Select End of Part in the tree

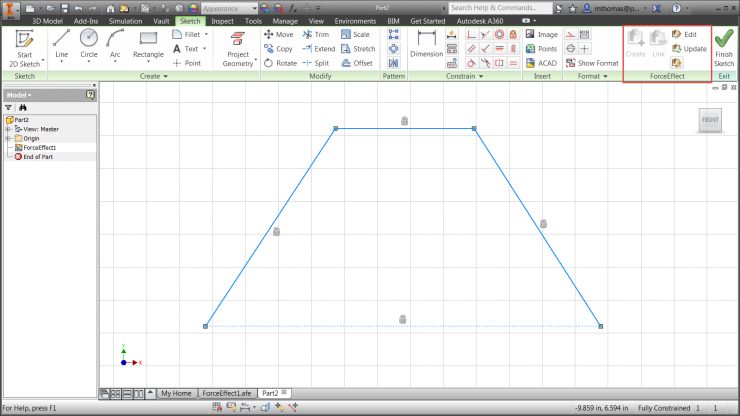coord(38,157)
